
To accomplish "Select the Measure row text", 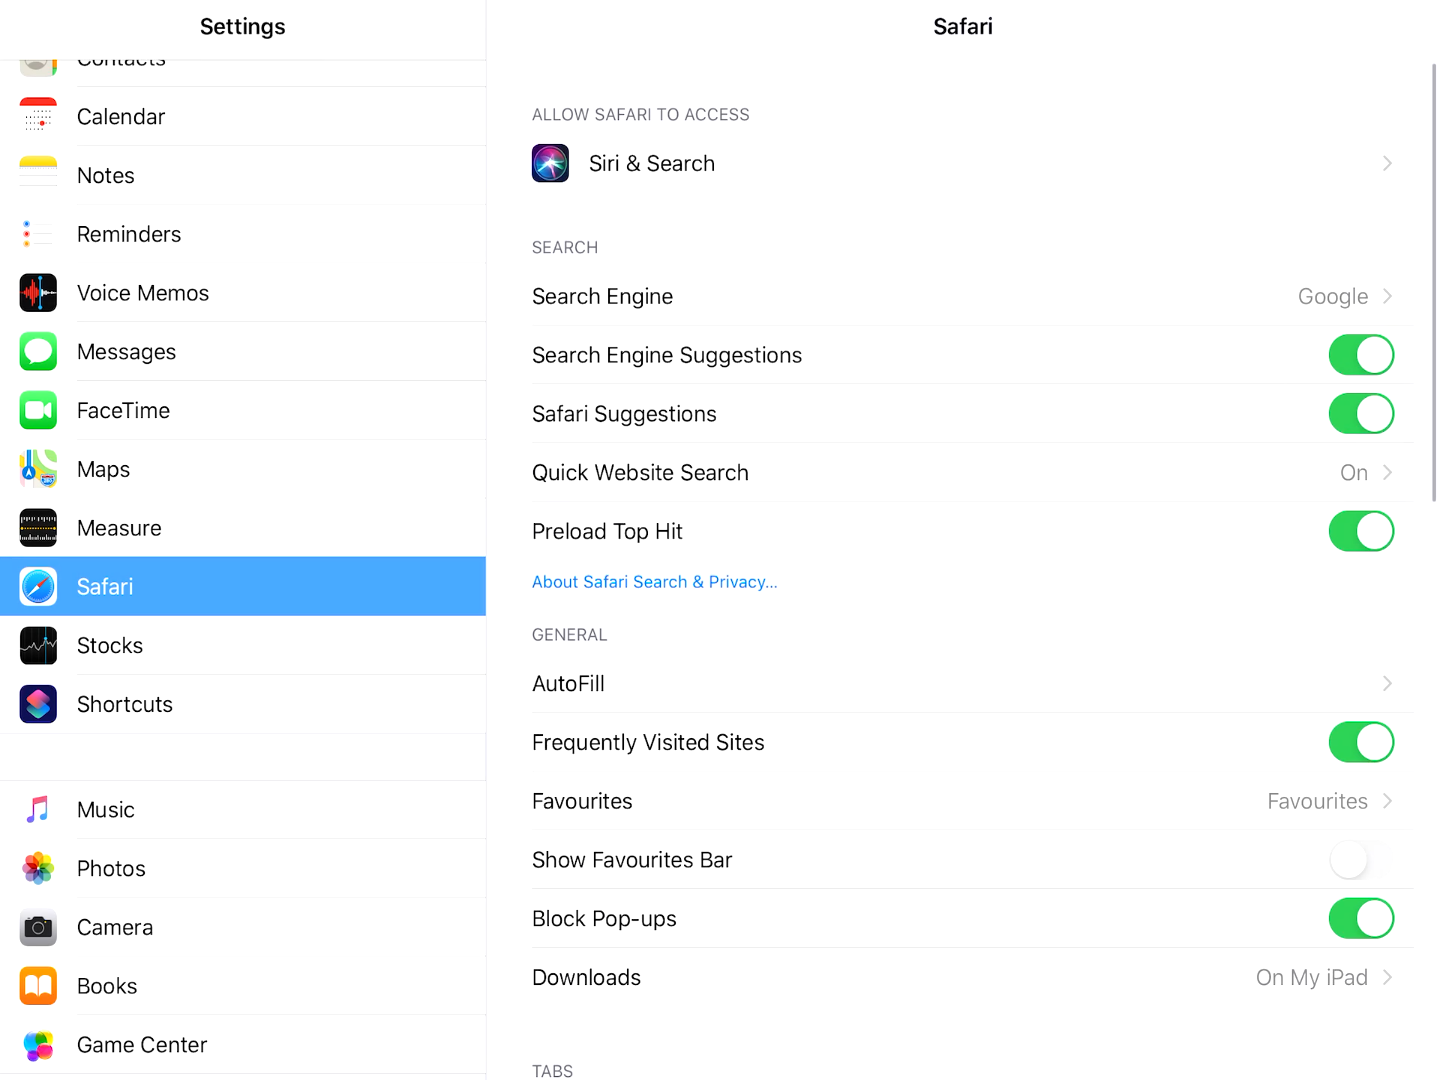I will point(119,528).
